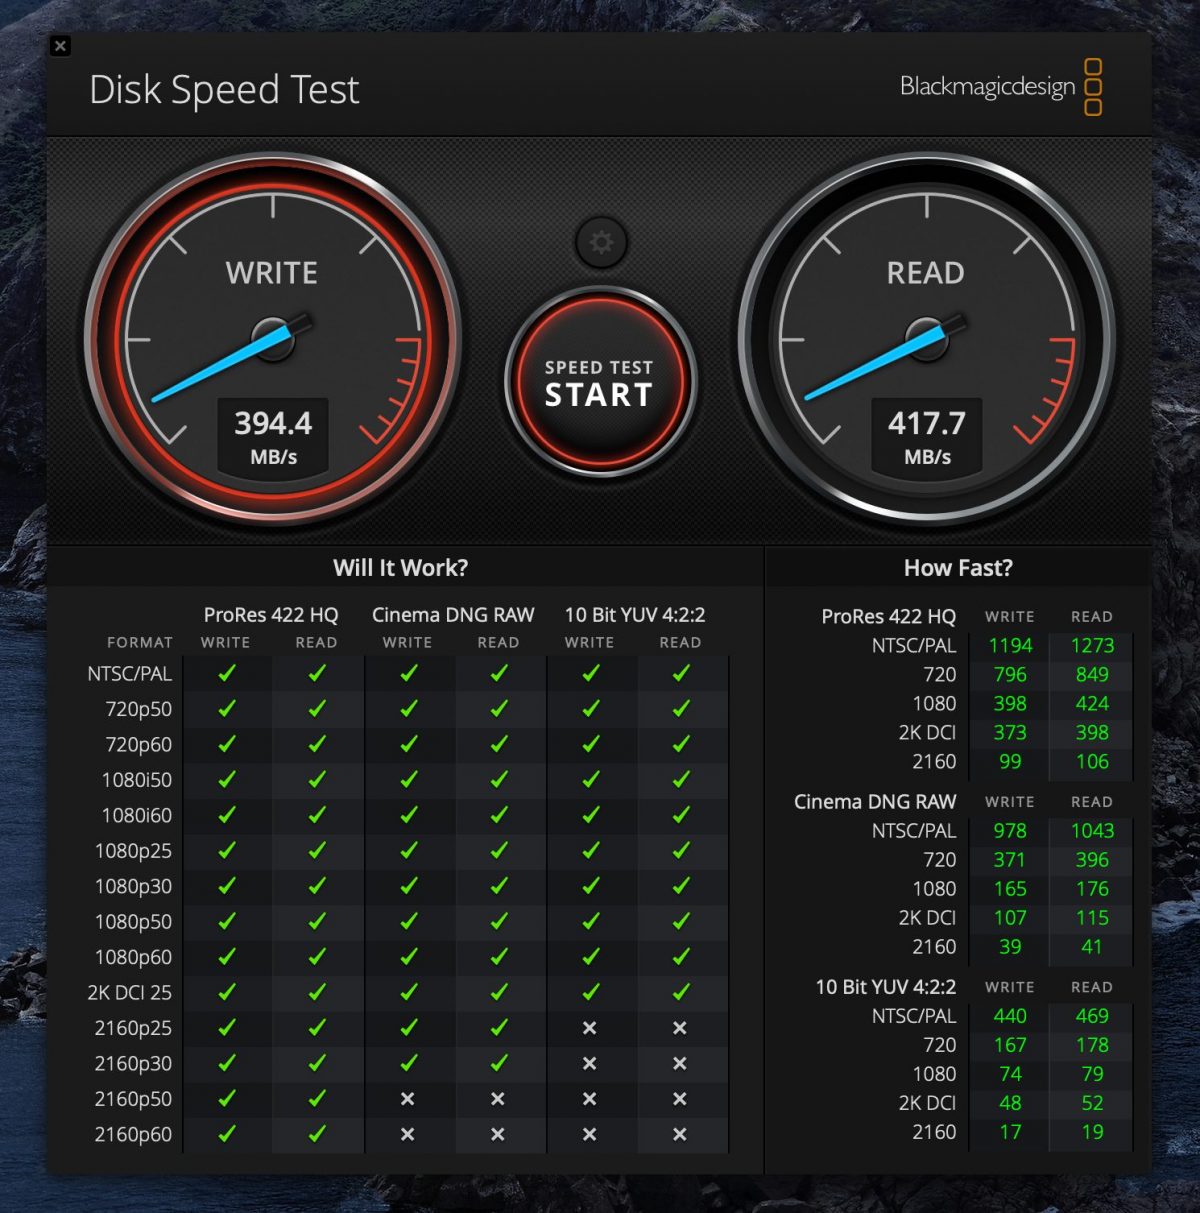Image resolution: width=1200 pixels, height=1213 pixels.
Task: Click the 394.4 MB/s write speed readout
Action: point(273,437)
